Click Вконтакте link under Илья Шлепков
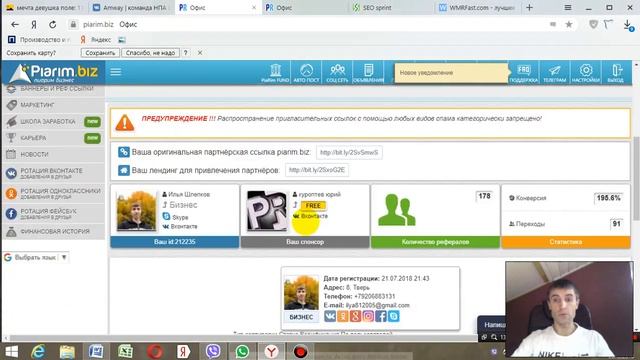This screenshot has width=640, height=360. point(184,226)
